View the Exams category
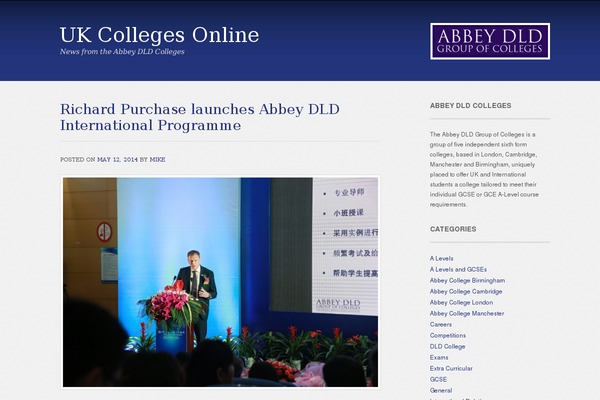 (x=439, y=358)
